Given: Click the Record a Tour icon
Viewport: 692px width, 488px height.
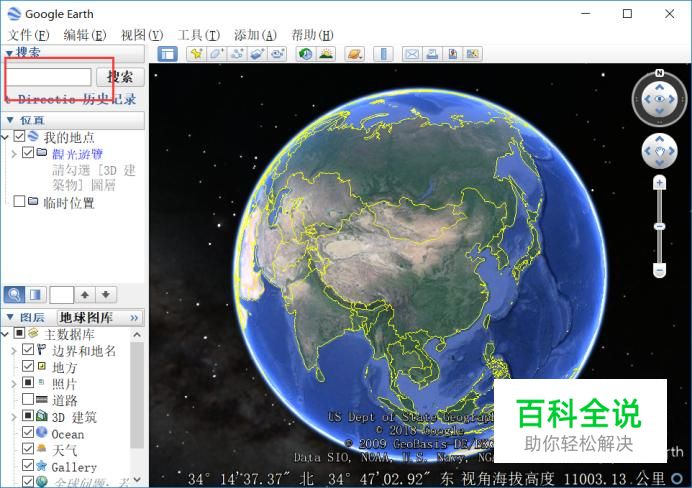Looking at the screenshot, I should pos(277,54).
